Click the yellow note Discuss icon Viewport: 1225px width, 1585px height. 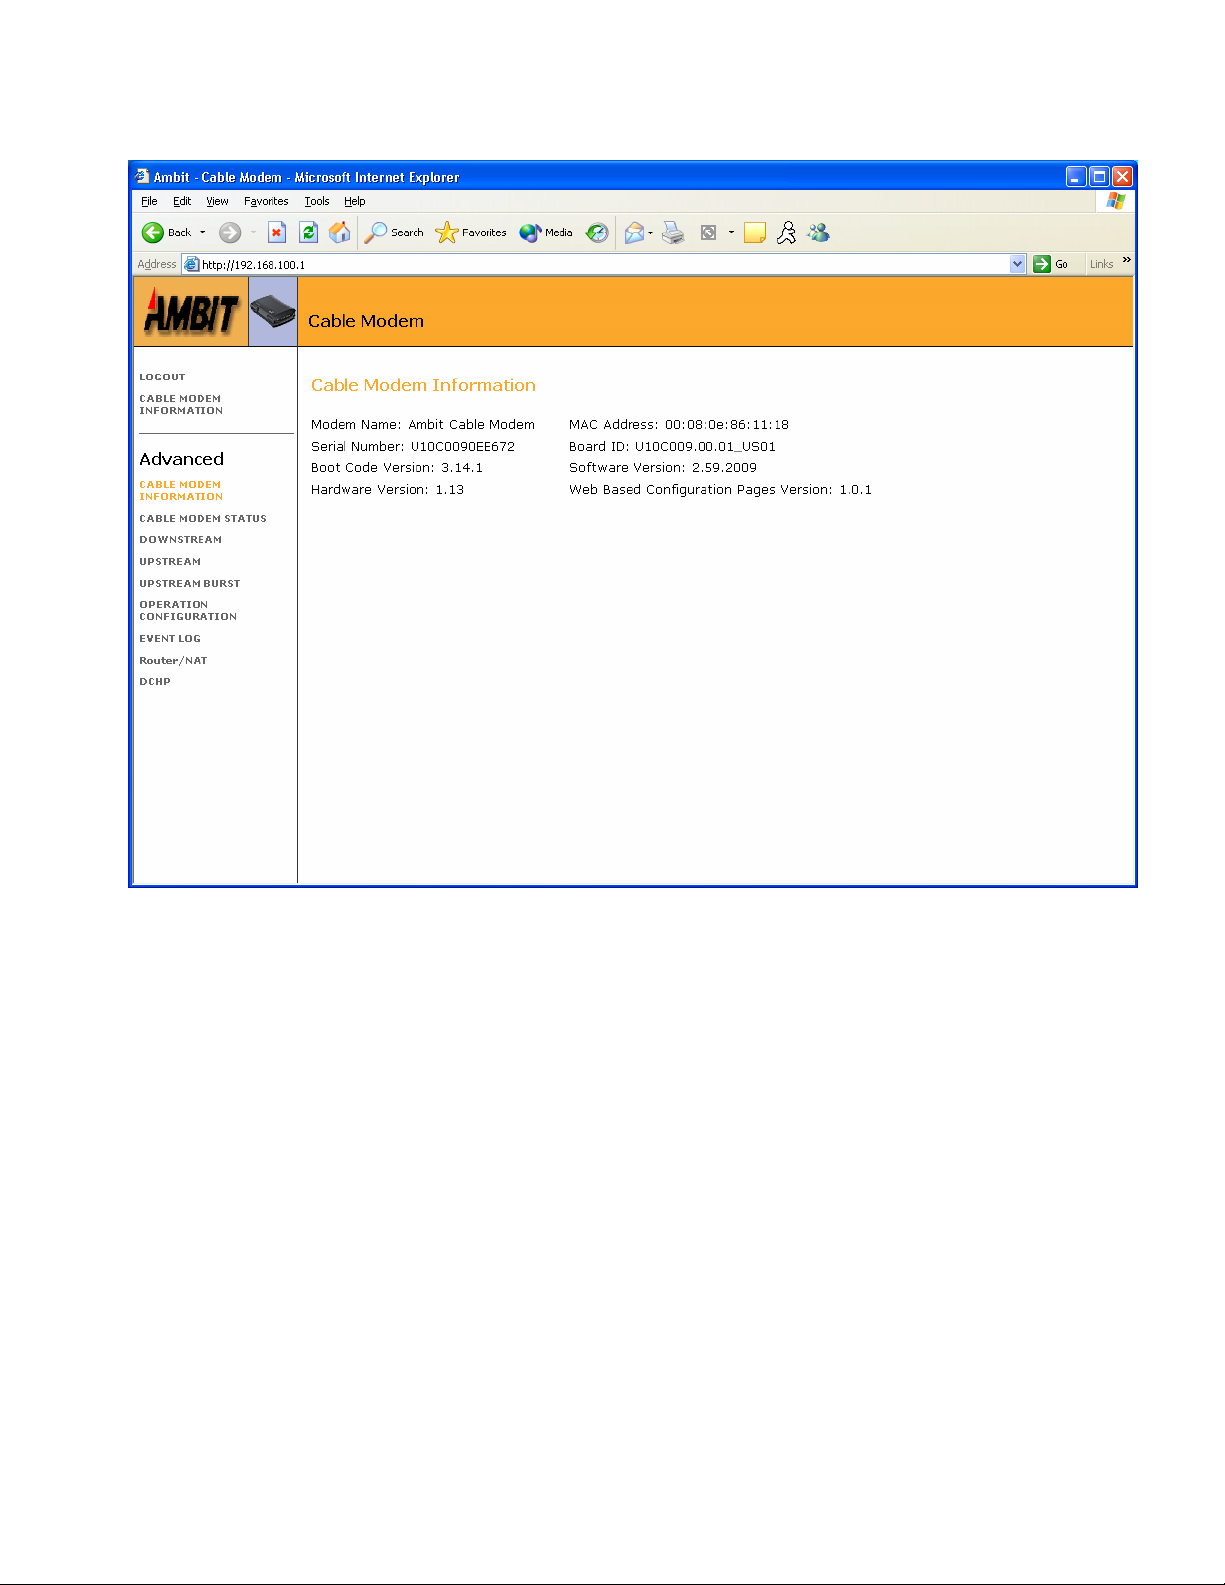(x=755, y=233)
